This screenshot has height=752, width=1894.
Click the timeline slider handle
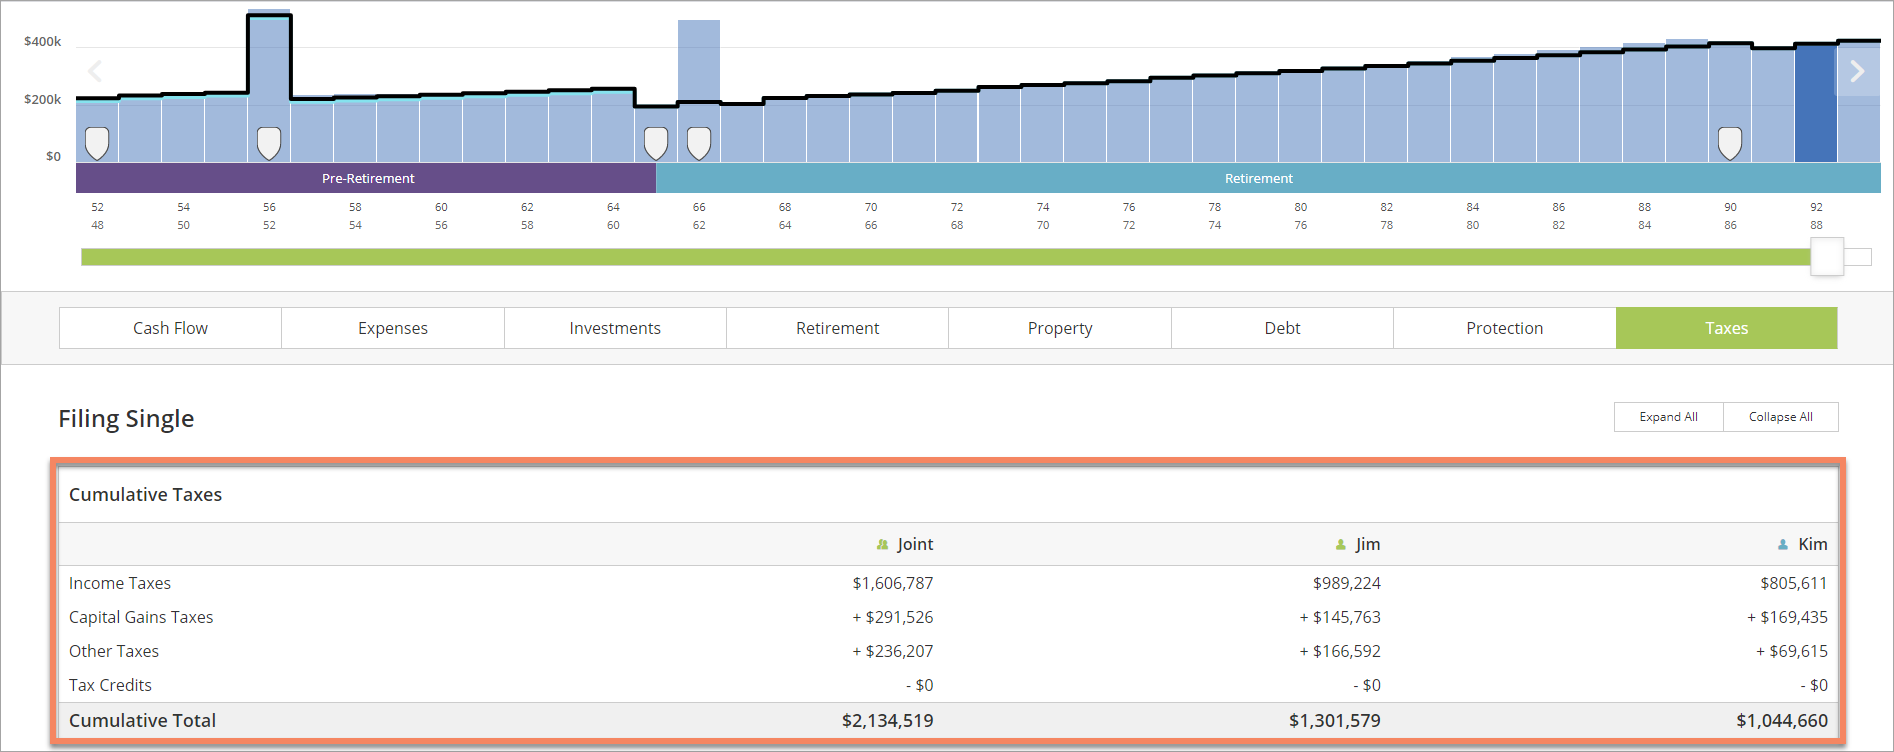click(1826, 257)
